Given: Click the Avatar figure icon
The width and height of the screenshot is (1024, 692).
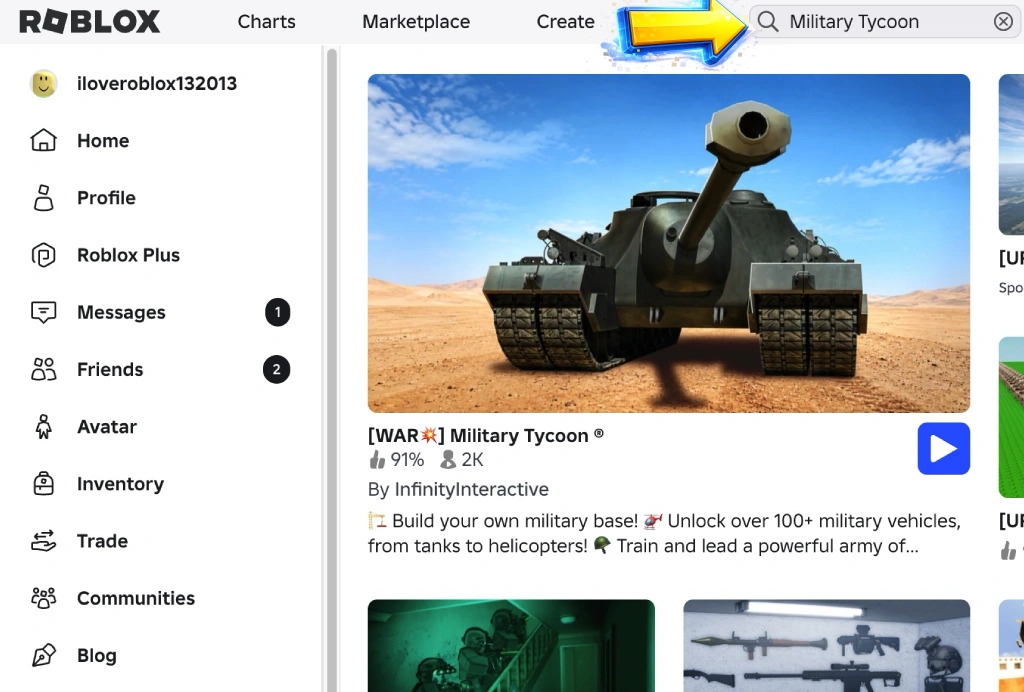Looking at the screenshot, I should point(44,427).
